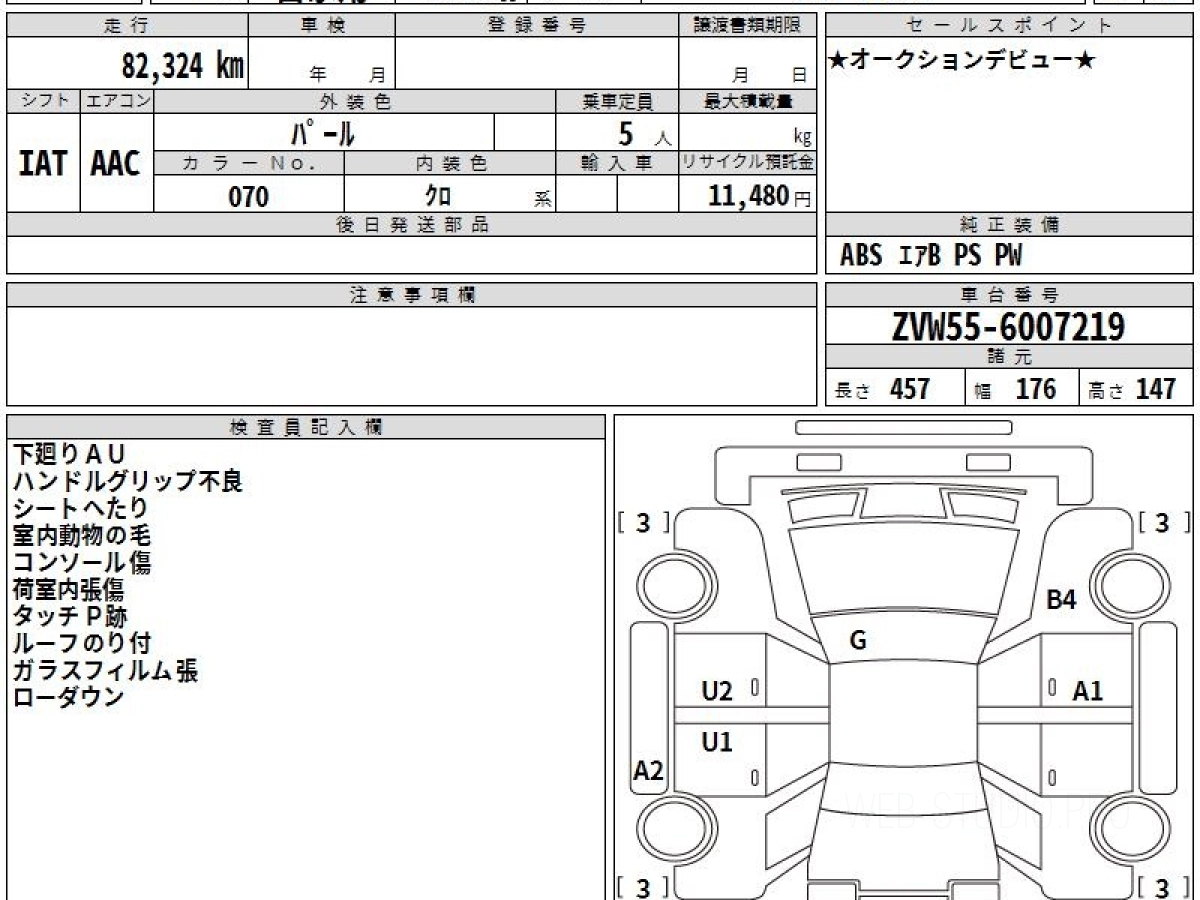The height and width of the screenshot is (900, 1200).
Task: Click the A1 damage mark on diagram
Action: pos(1088,691)
